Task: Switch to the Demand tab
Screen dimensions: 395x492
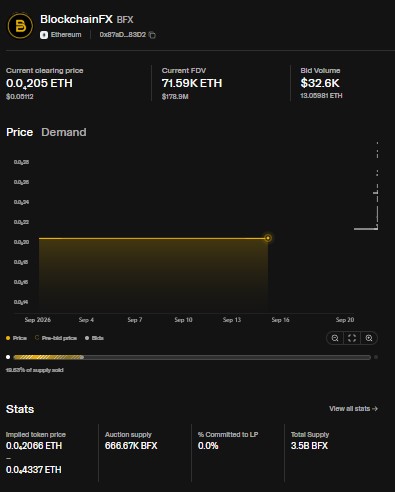Action: 64,132
